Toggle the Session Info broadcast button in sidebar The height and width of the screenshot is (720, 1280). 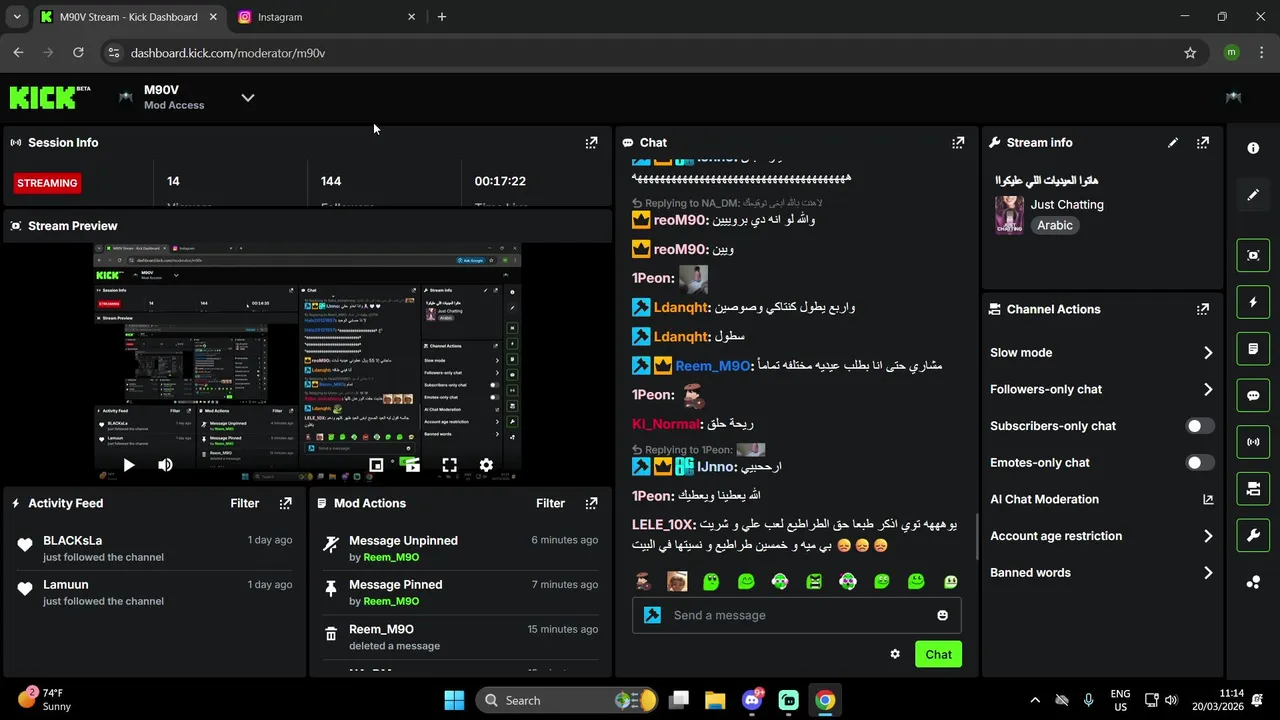coord(1253,442)
